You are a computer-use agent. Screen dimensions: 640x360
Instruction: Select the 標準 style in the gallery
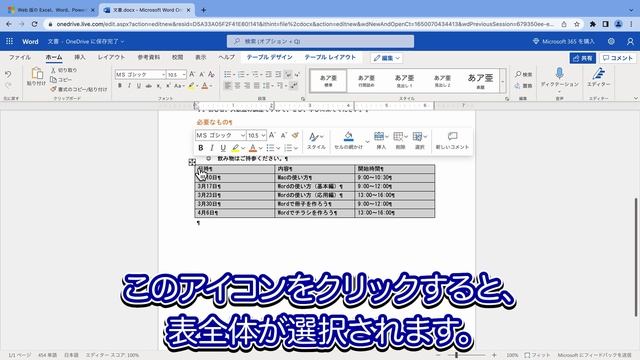tap(328, 80)
